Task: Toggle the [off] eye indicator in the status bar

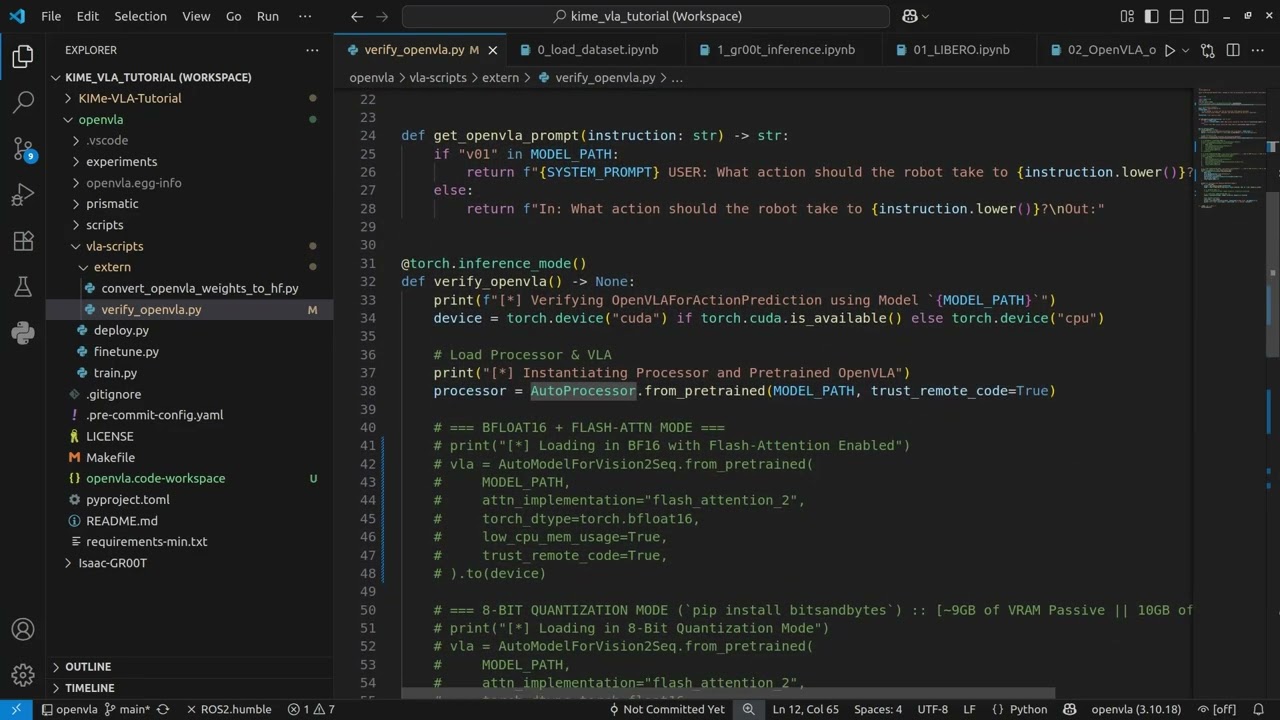Action: (1217, 709)
